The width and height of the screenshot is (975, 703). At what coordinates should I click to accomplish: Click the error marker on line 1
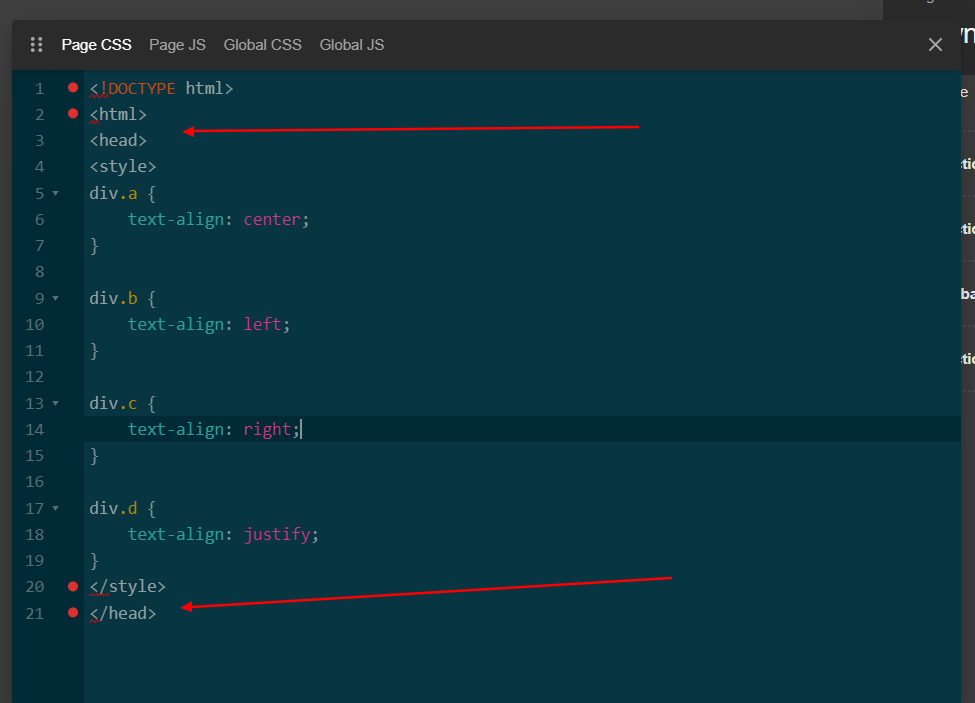click(x=72, y=88)
